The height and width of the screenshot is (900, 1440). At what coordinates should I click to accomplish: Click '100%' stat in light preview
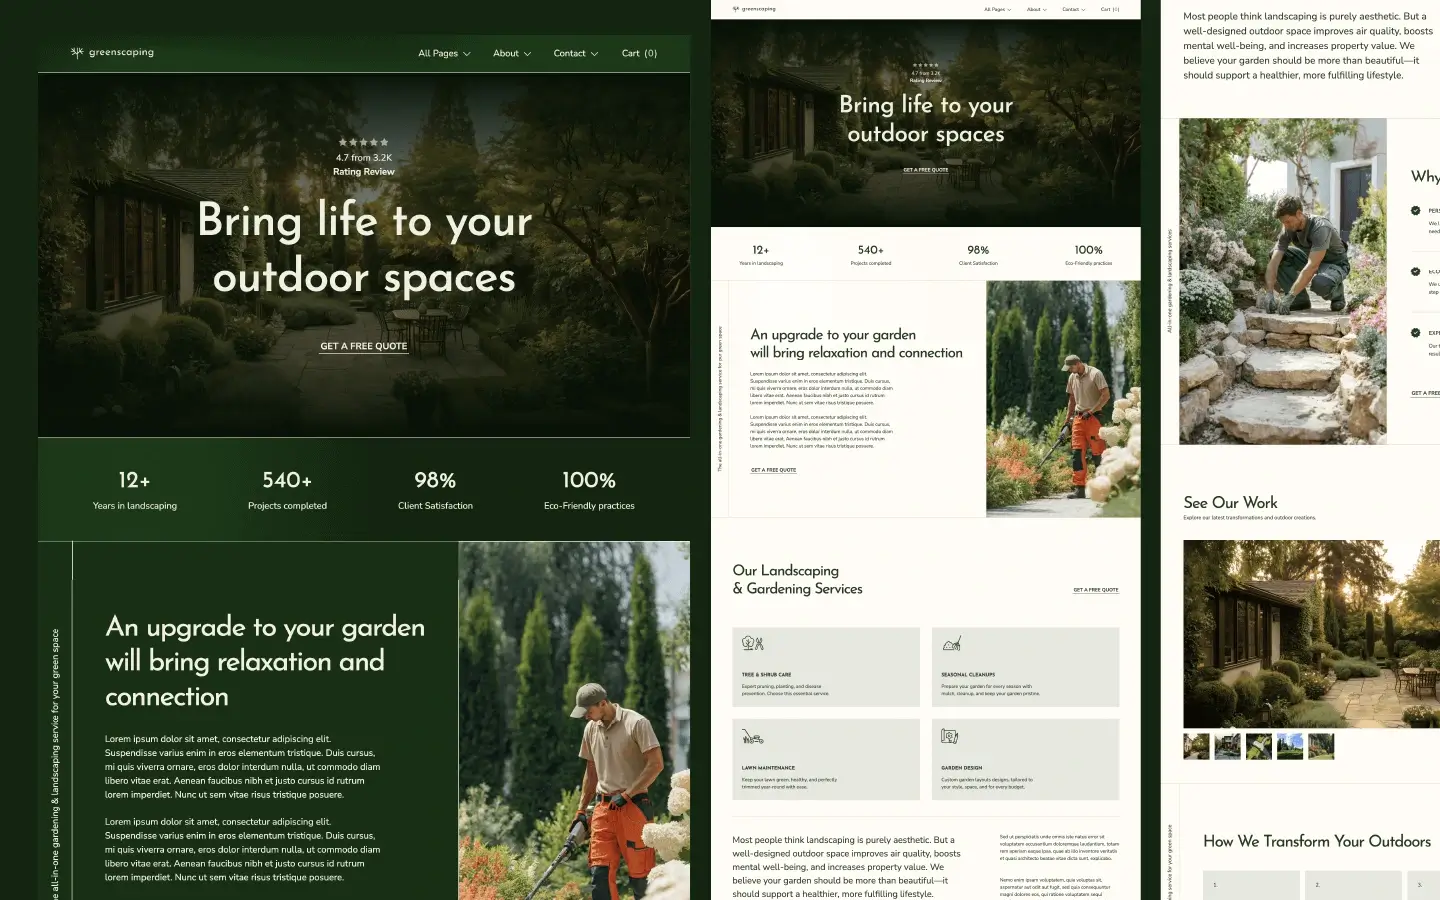(x=1089, y=250)
